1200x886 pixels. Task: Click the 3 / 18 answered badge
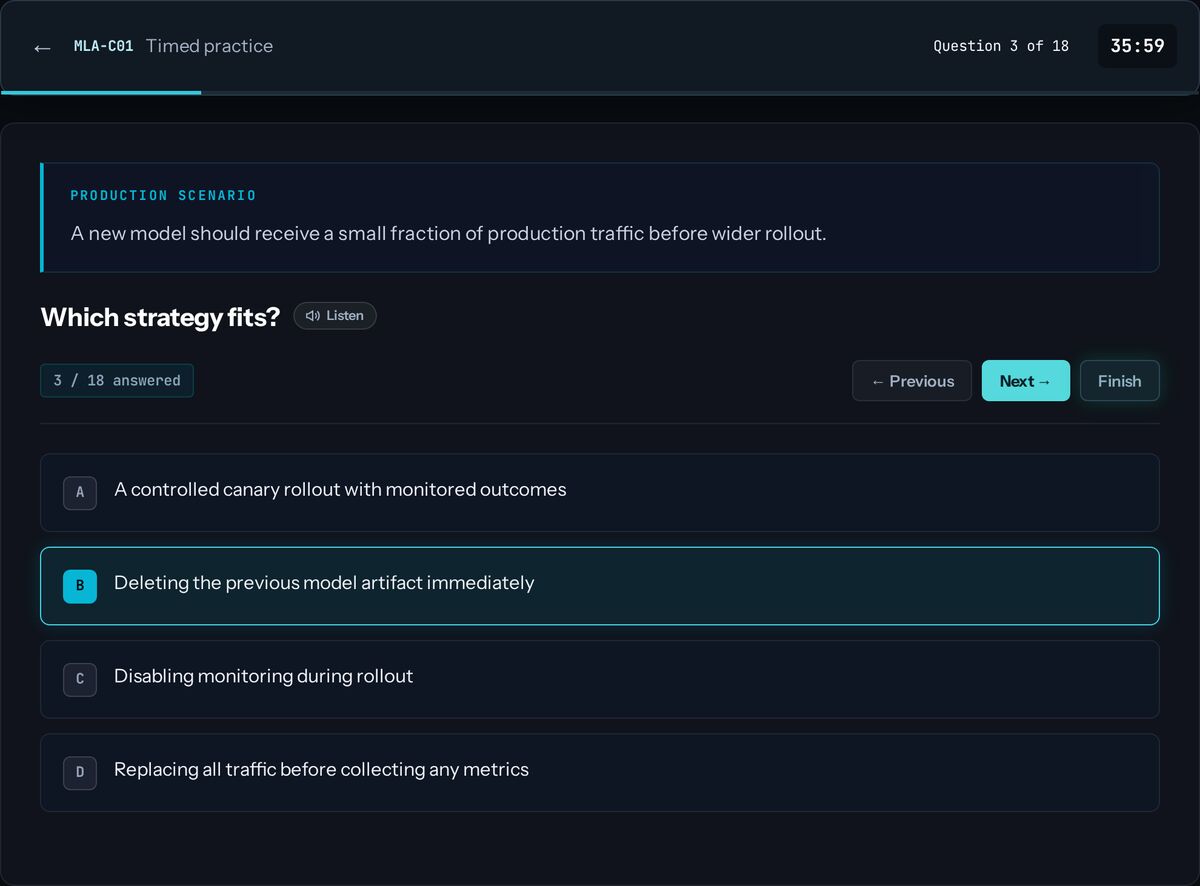(x=117, y=381)
